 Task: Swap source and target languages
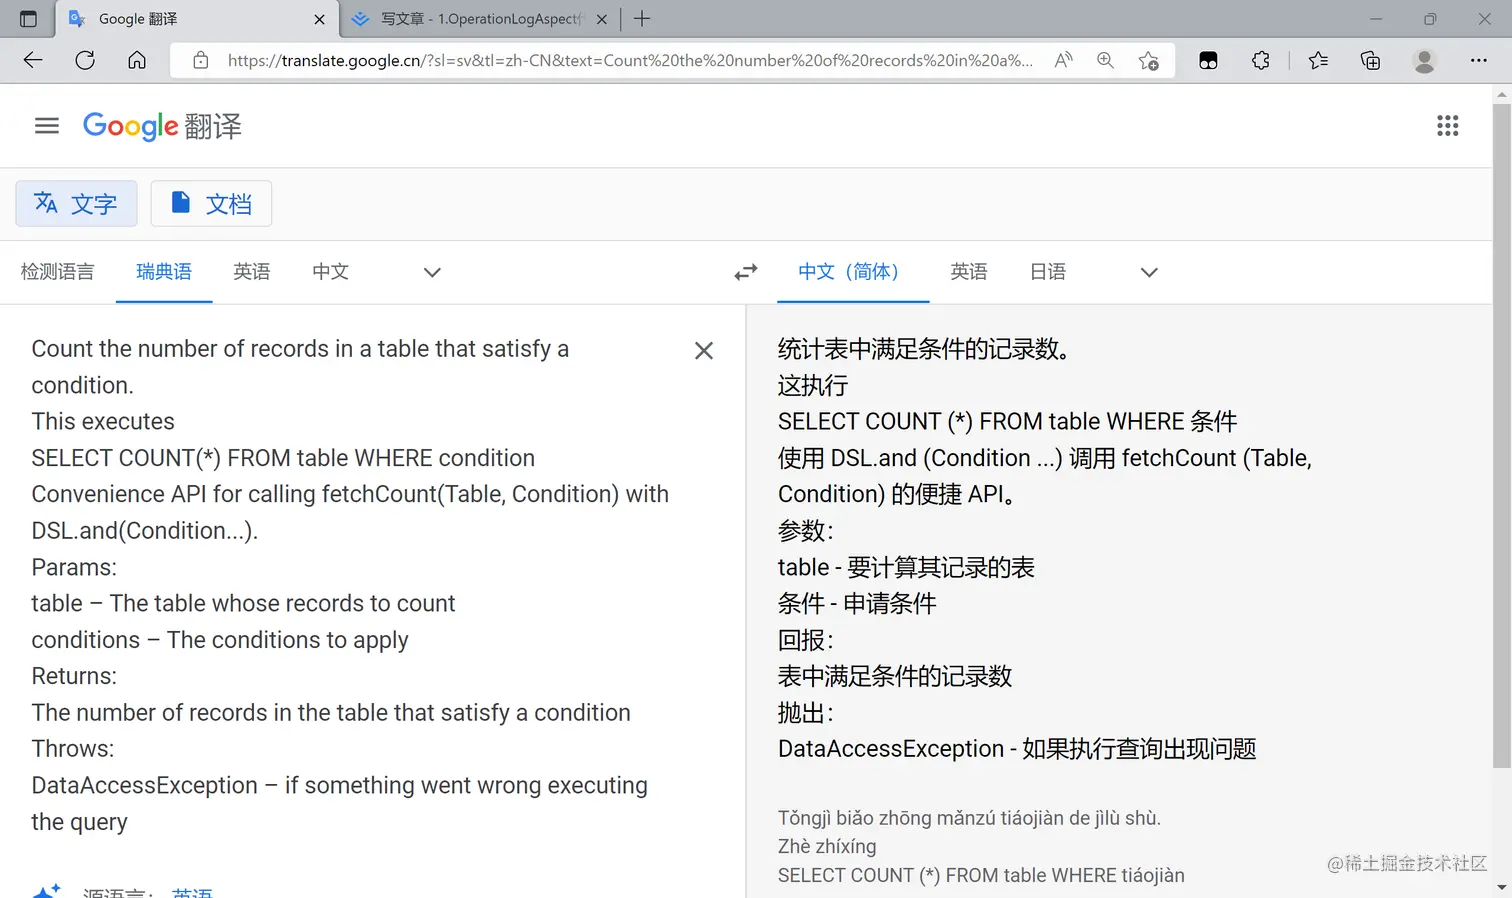click(746, 272)
